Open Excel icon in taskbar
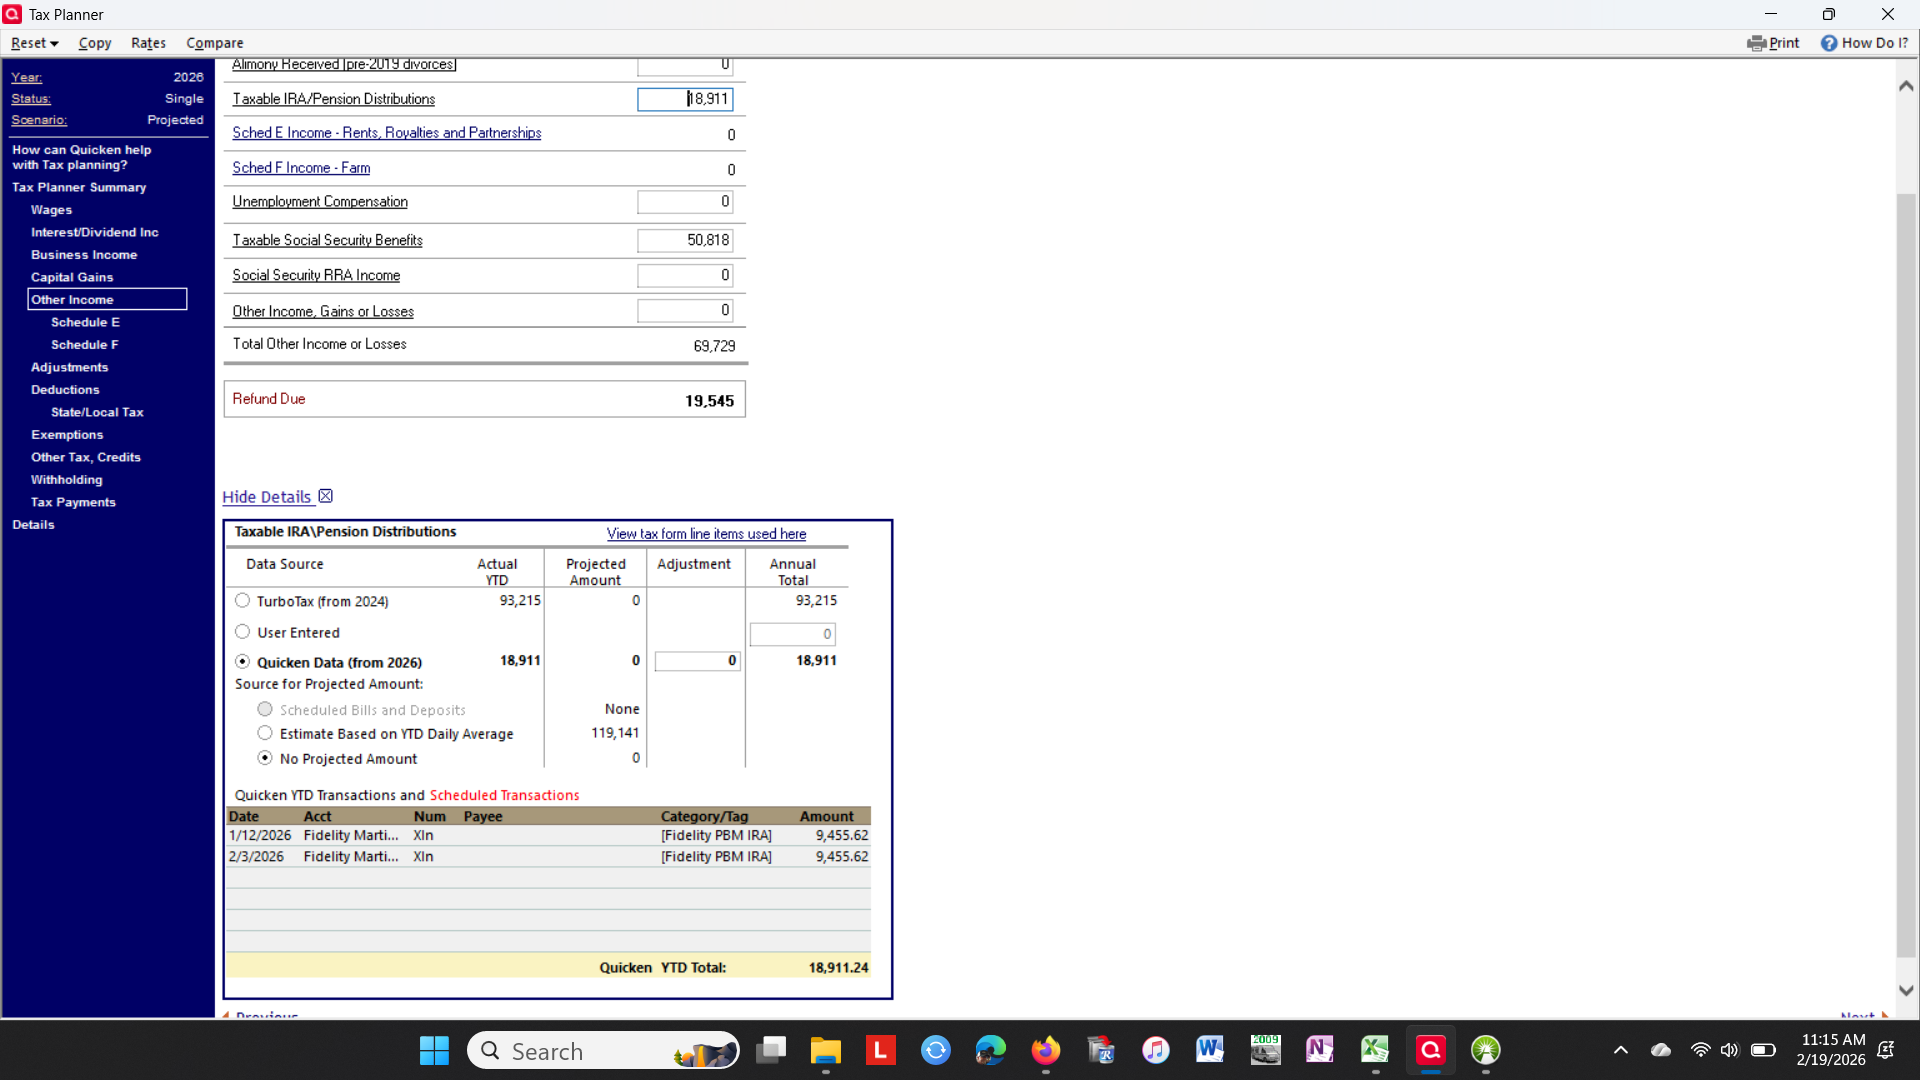 pos(1375,1050)
